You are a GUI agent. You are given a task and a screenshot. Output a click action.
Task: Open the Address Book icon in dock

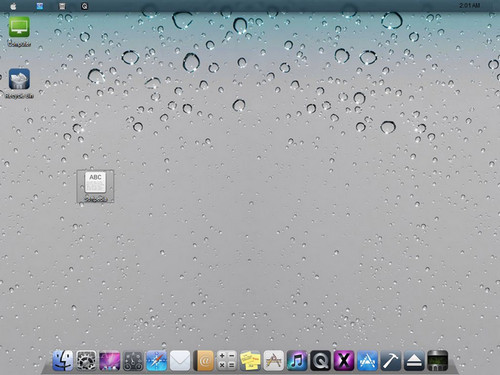[203, 360]
